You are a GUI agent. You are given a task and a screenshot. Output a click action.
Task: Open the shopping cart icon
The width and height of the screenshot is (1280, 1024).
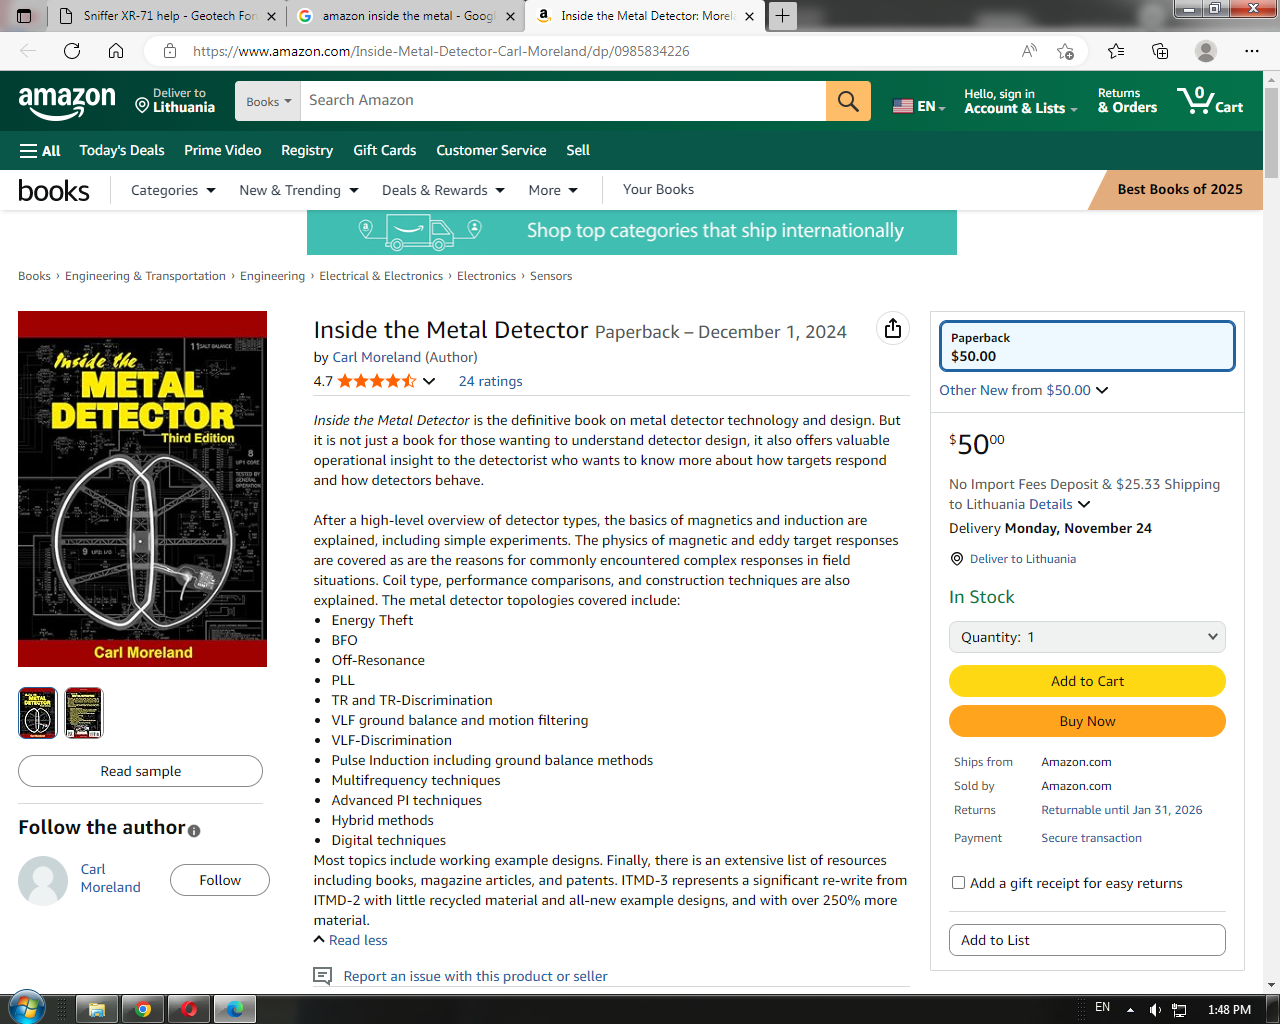click(x=1210, y=101)
